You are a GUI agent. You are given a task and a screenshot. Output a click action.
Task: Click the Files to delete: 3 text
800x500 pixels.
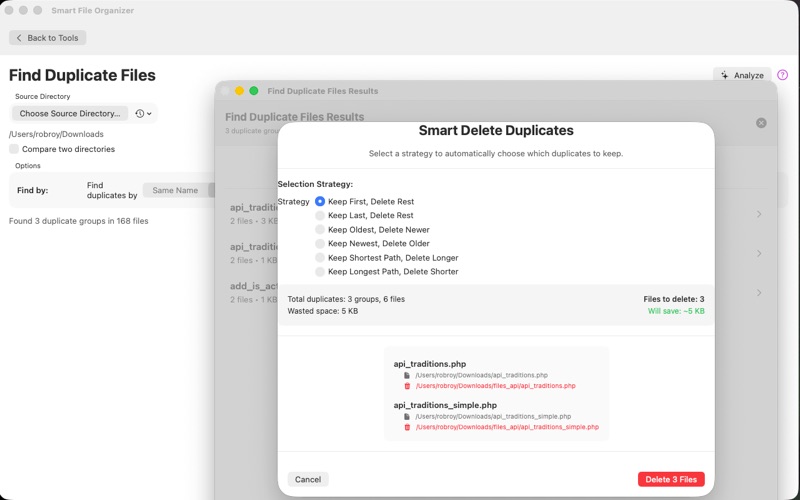[673, 299]
